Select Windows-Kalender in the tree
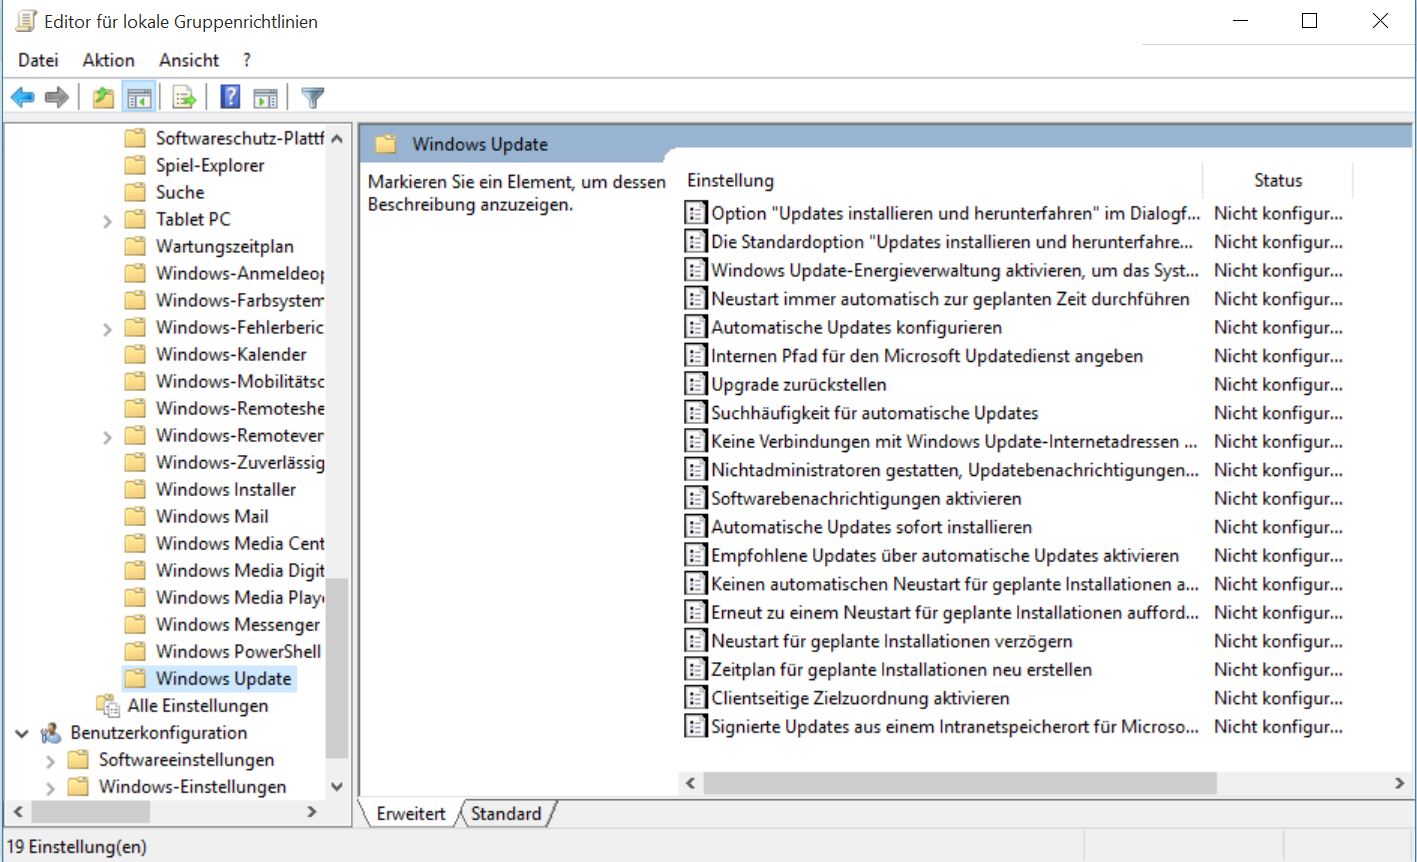Image resolution: width=1417 pixels, height=862 pixels. click(231, 354)
